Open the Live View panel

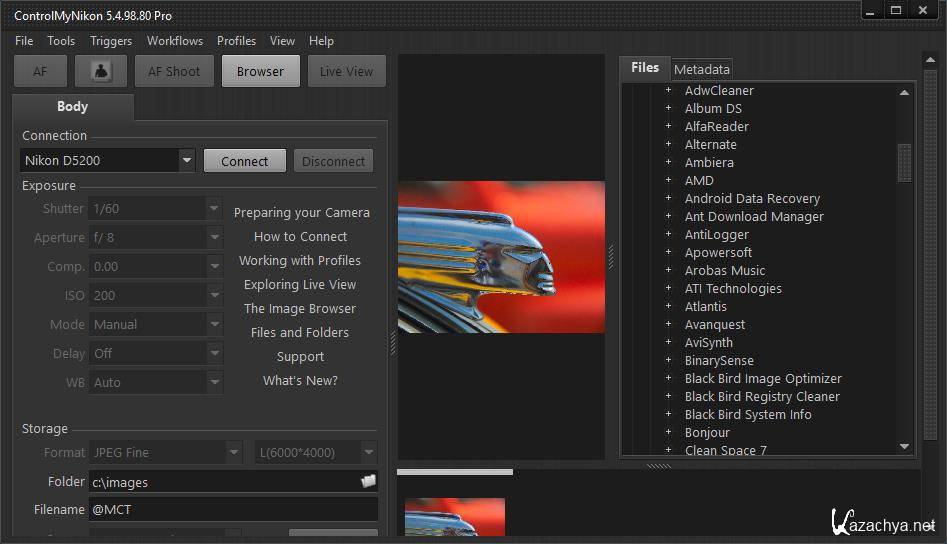[346, 71]
